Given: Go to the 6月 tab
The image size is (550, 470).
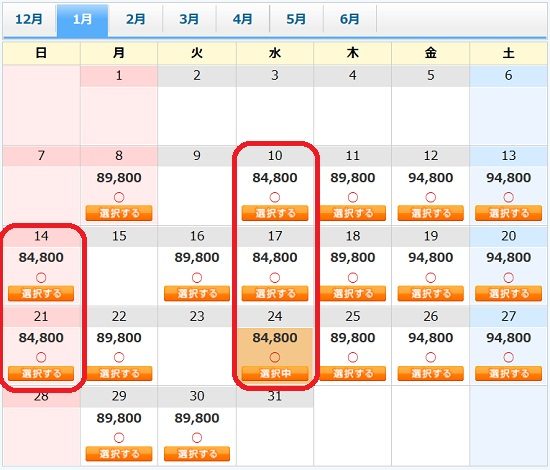Looking at the screenshot, I should (x=350, y=19).
